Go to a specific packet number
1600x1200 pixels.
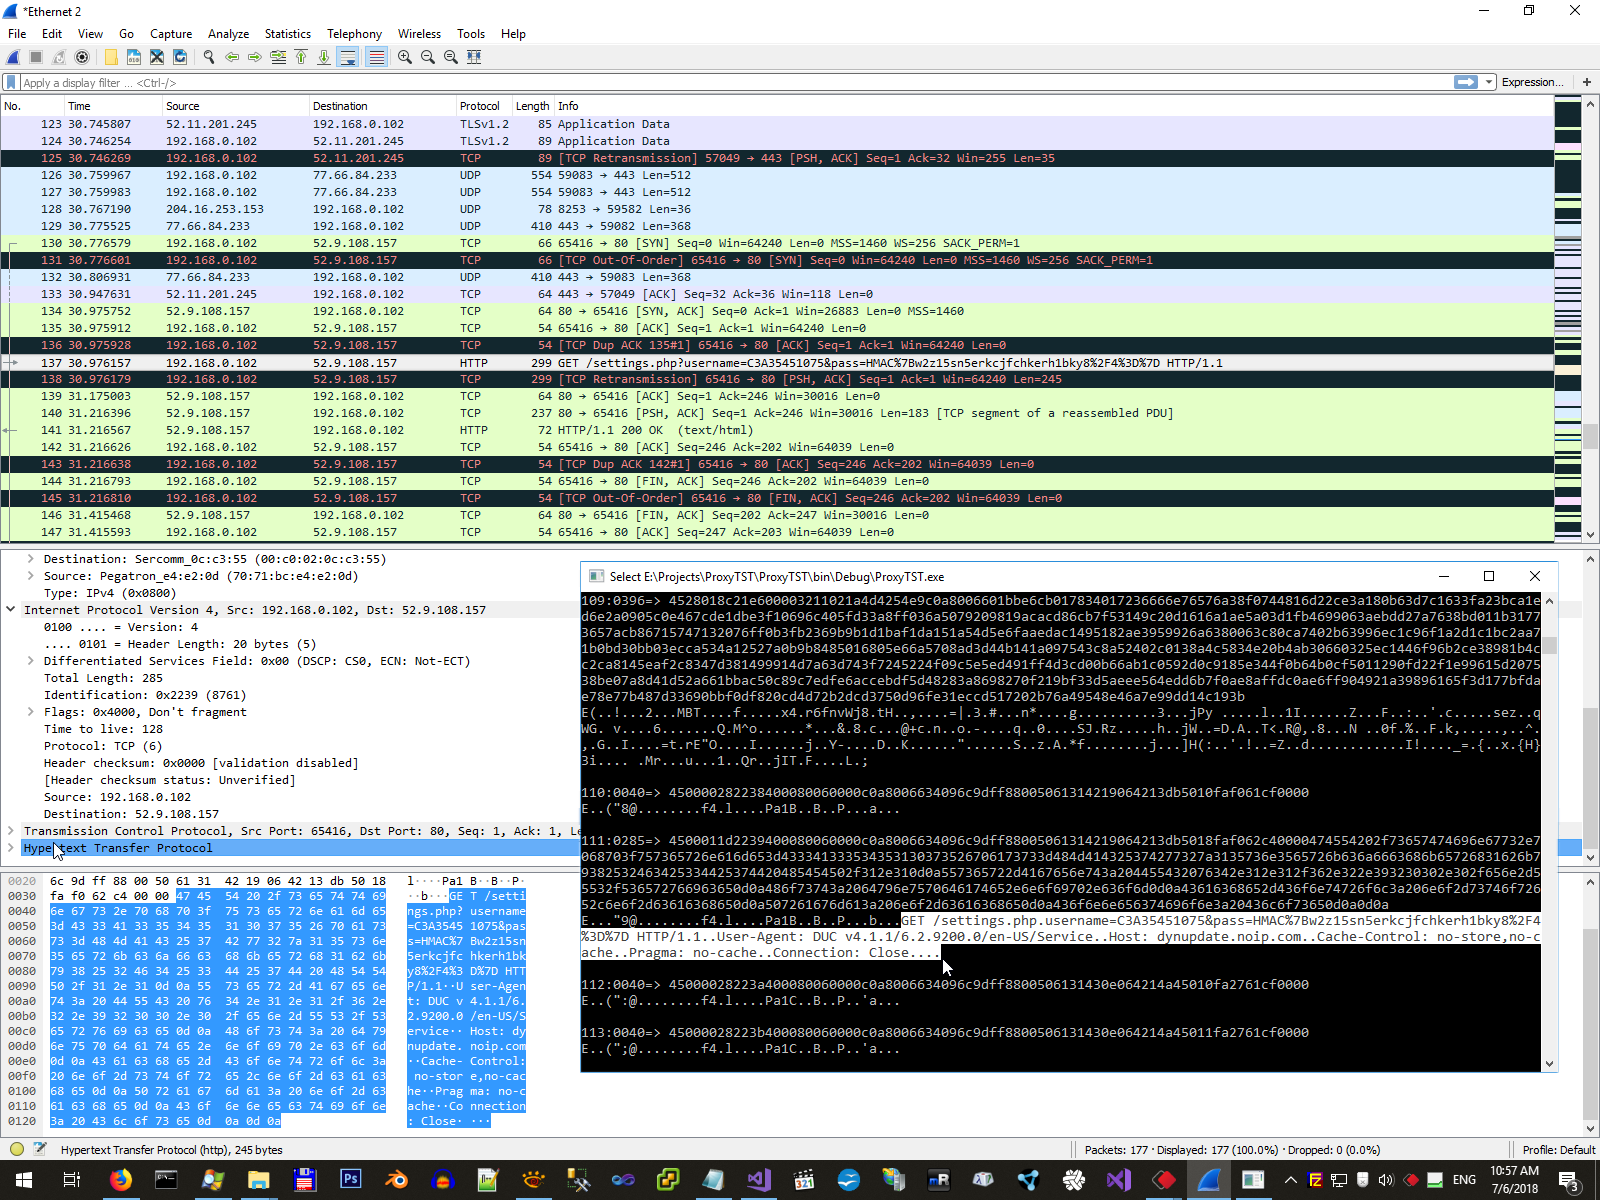pos(278,57)
